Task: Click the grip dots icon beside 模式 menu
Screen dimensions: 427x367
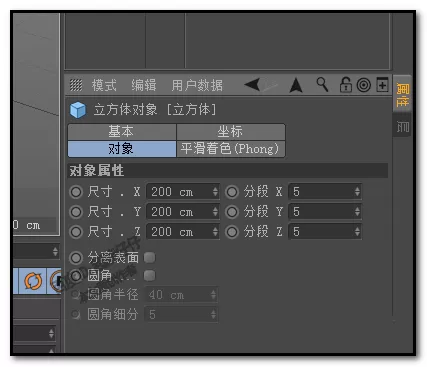Action: pos(76,85)
